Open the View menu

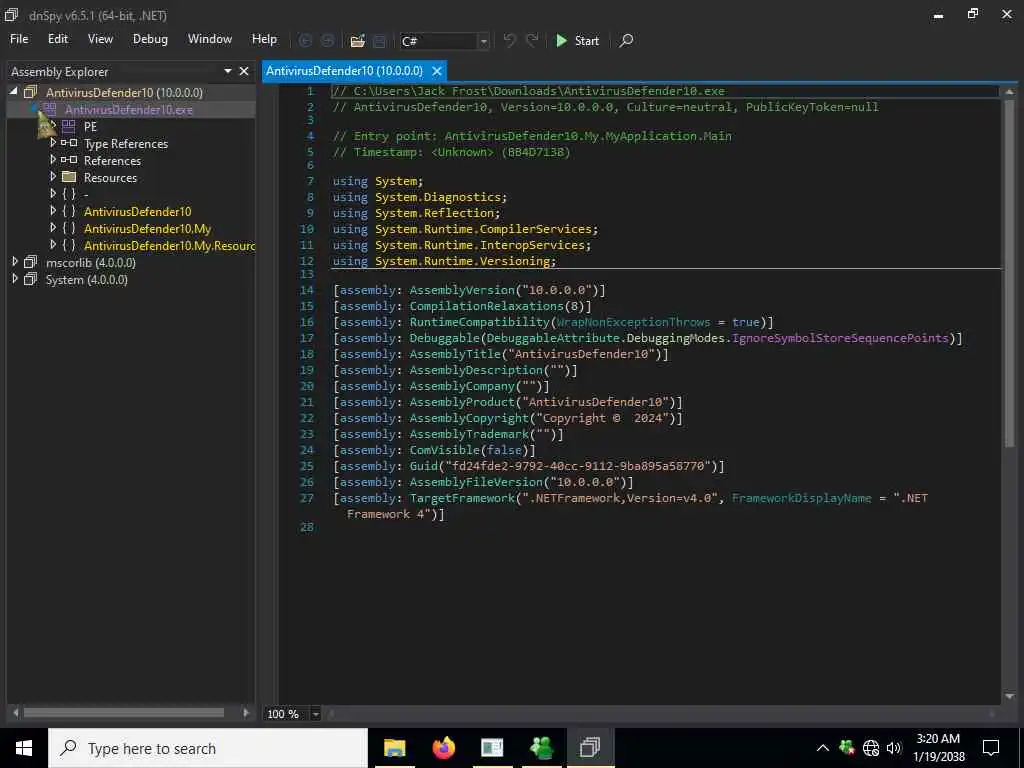tap(100, 39)
